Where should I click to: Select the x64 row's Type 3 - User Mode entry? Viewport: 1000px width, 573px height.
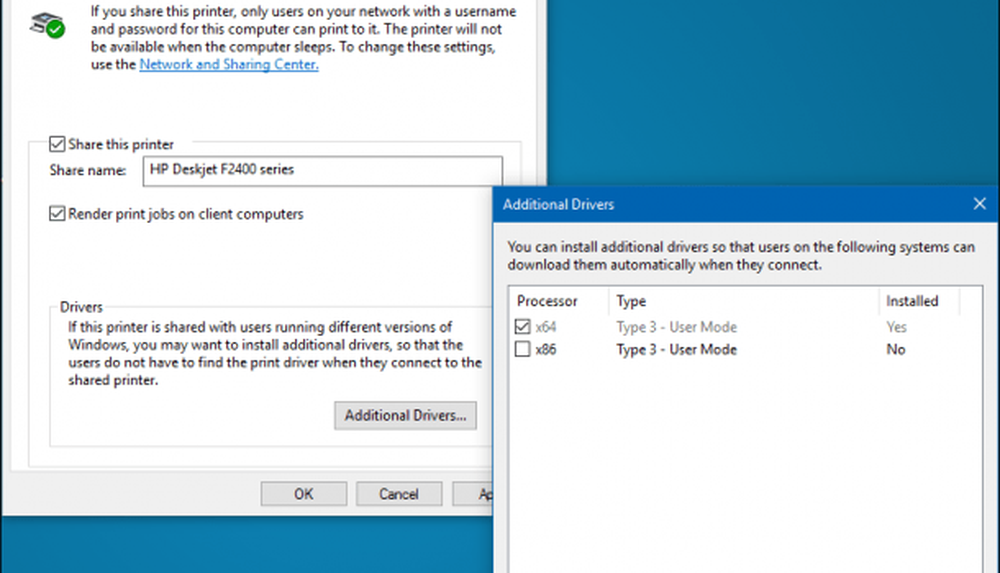coord(676,327)
